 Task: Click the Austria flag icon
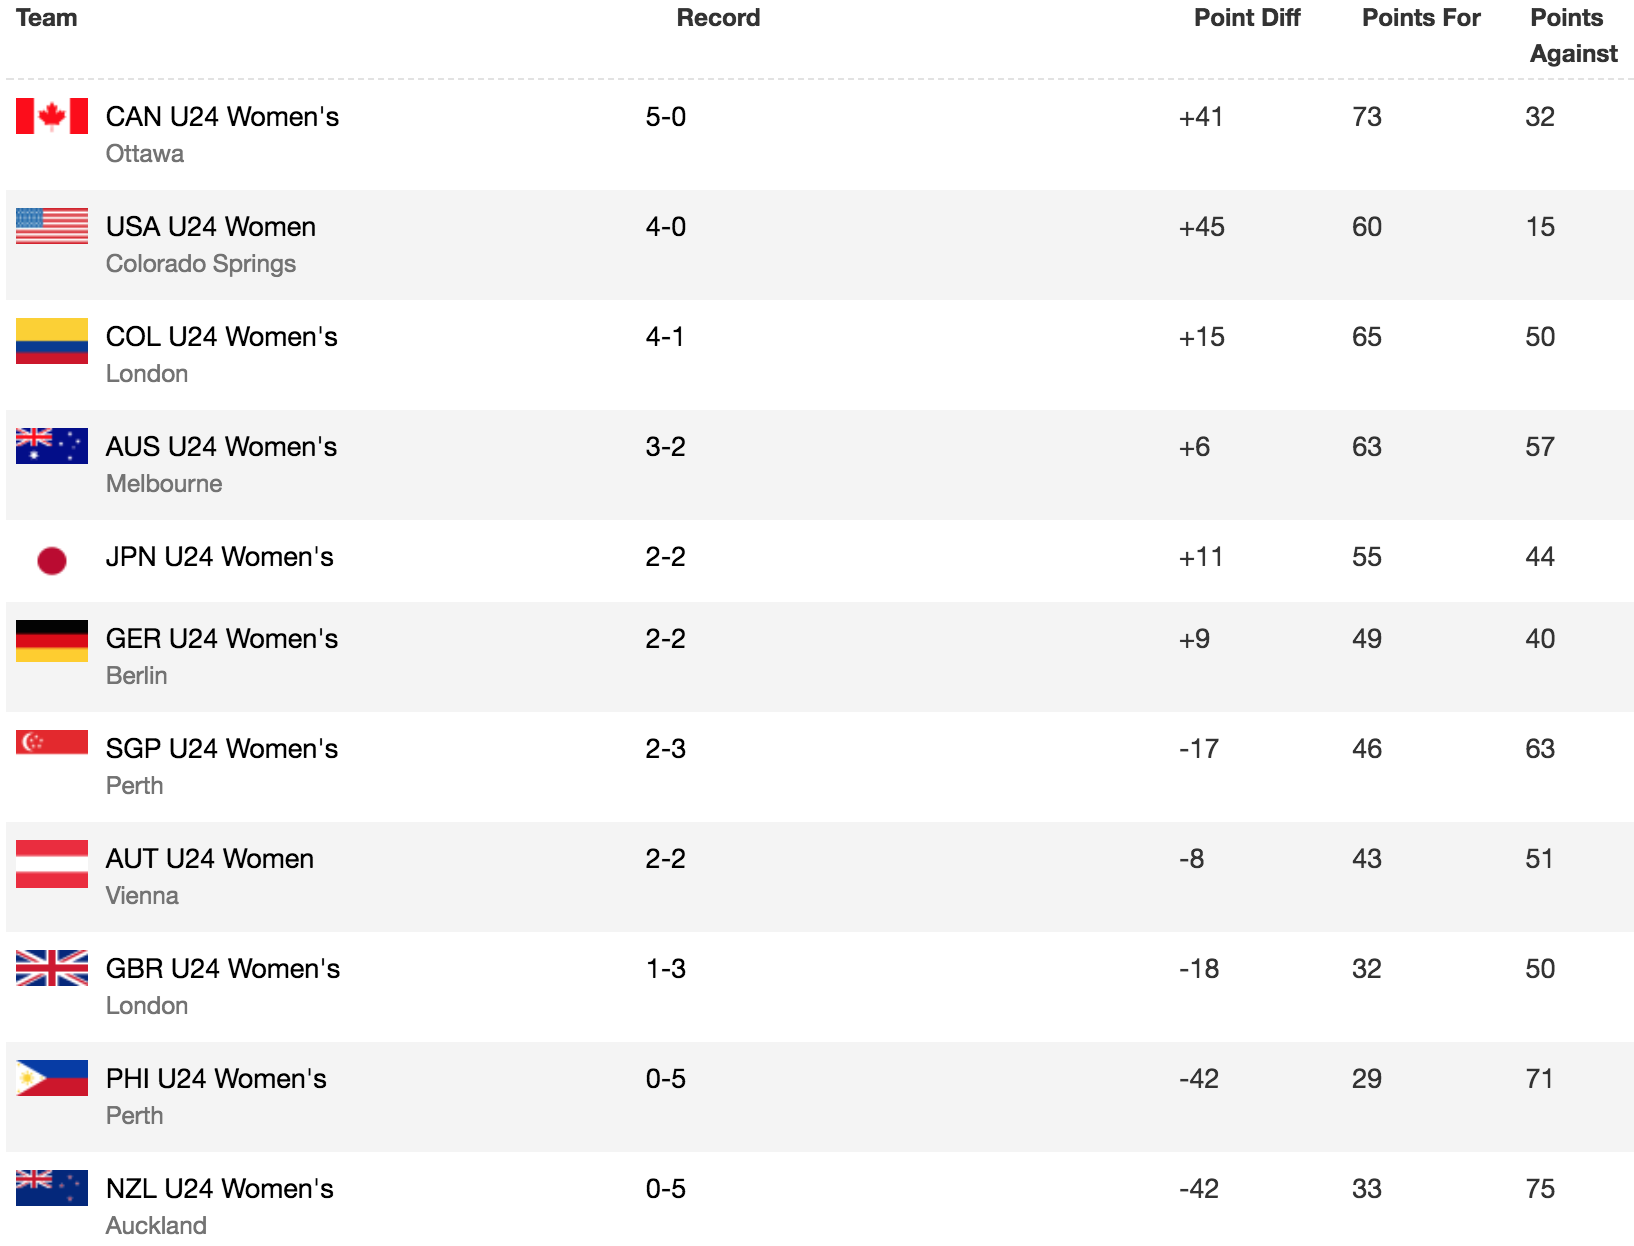pyautogui.click(x=52, y=864)
